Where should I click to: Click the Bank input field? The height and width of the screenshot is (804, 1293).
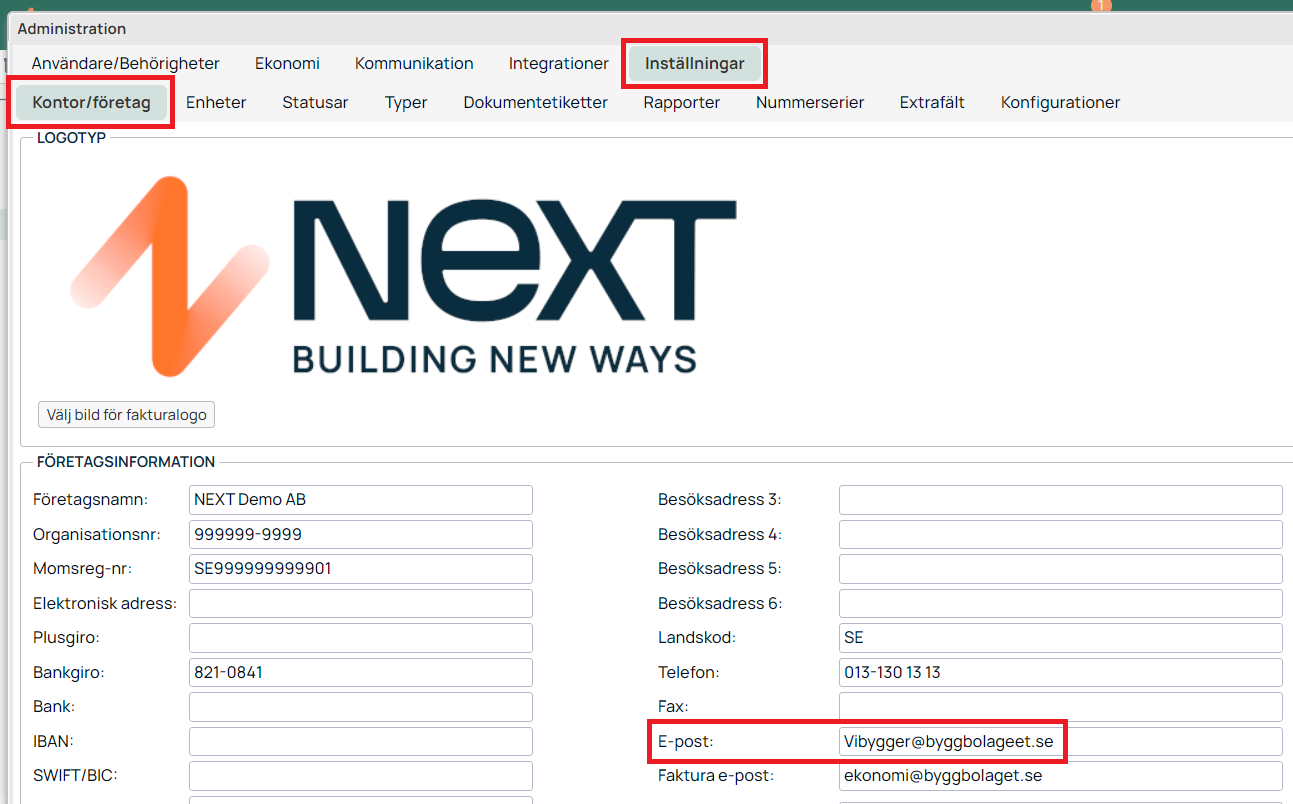point(361,707)
